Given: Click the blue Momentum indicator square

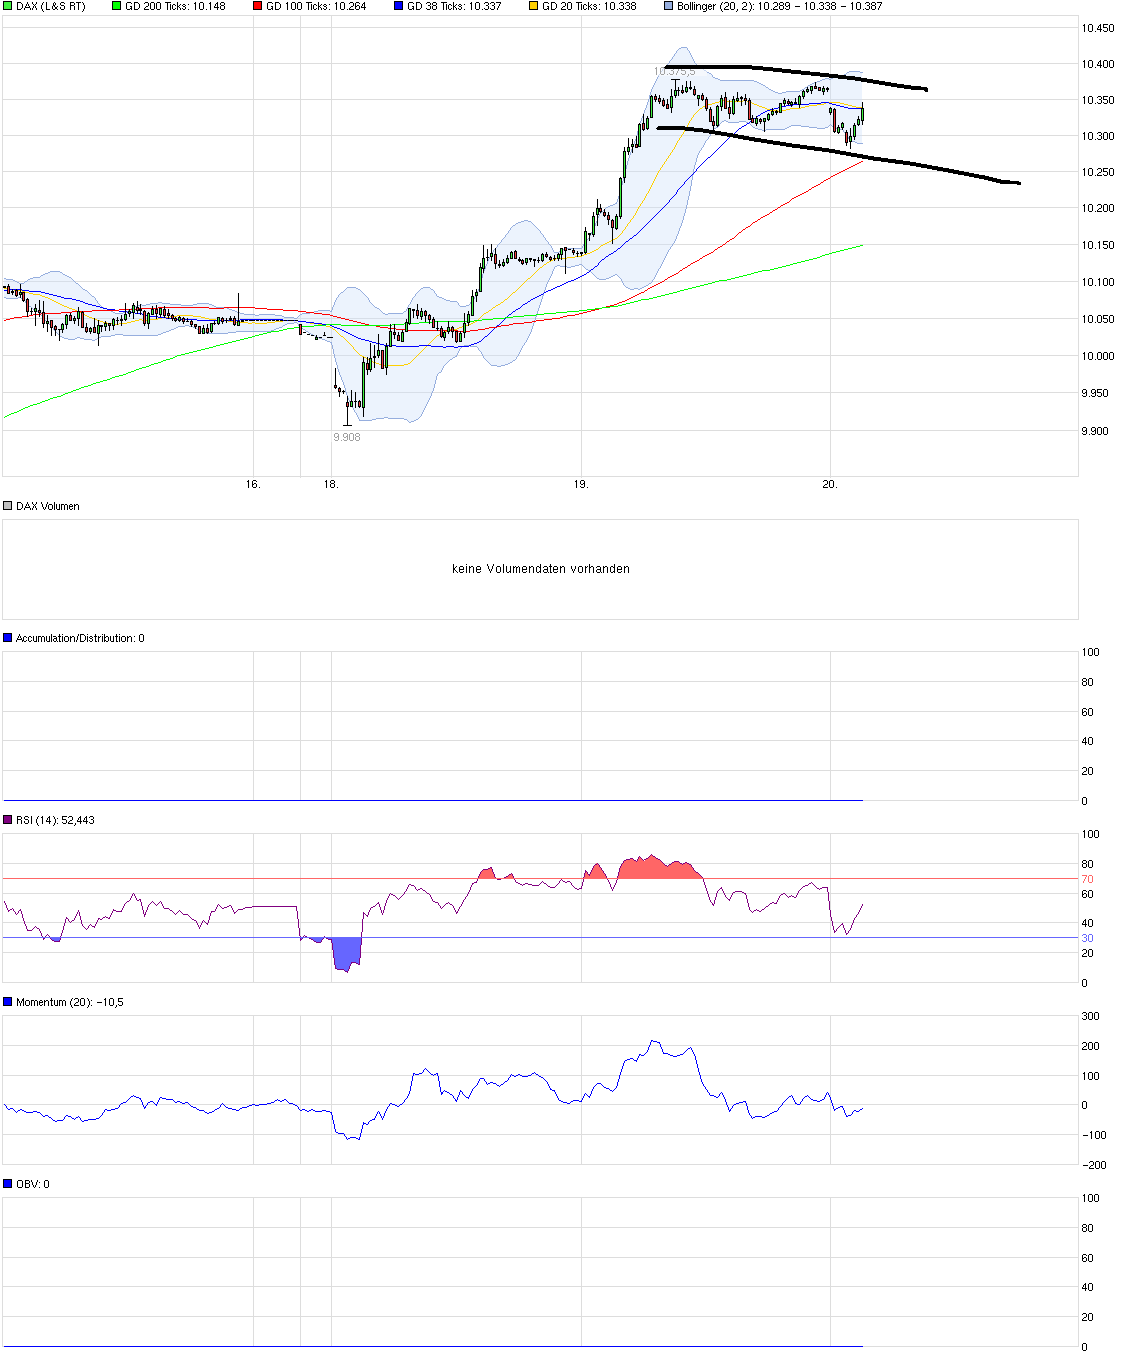Looking at the screenshot, I should pyautogui.click(x=7, y=1000).
